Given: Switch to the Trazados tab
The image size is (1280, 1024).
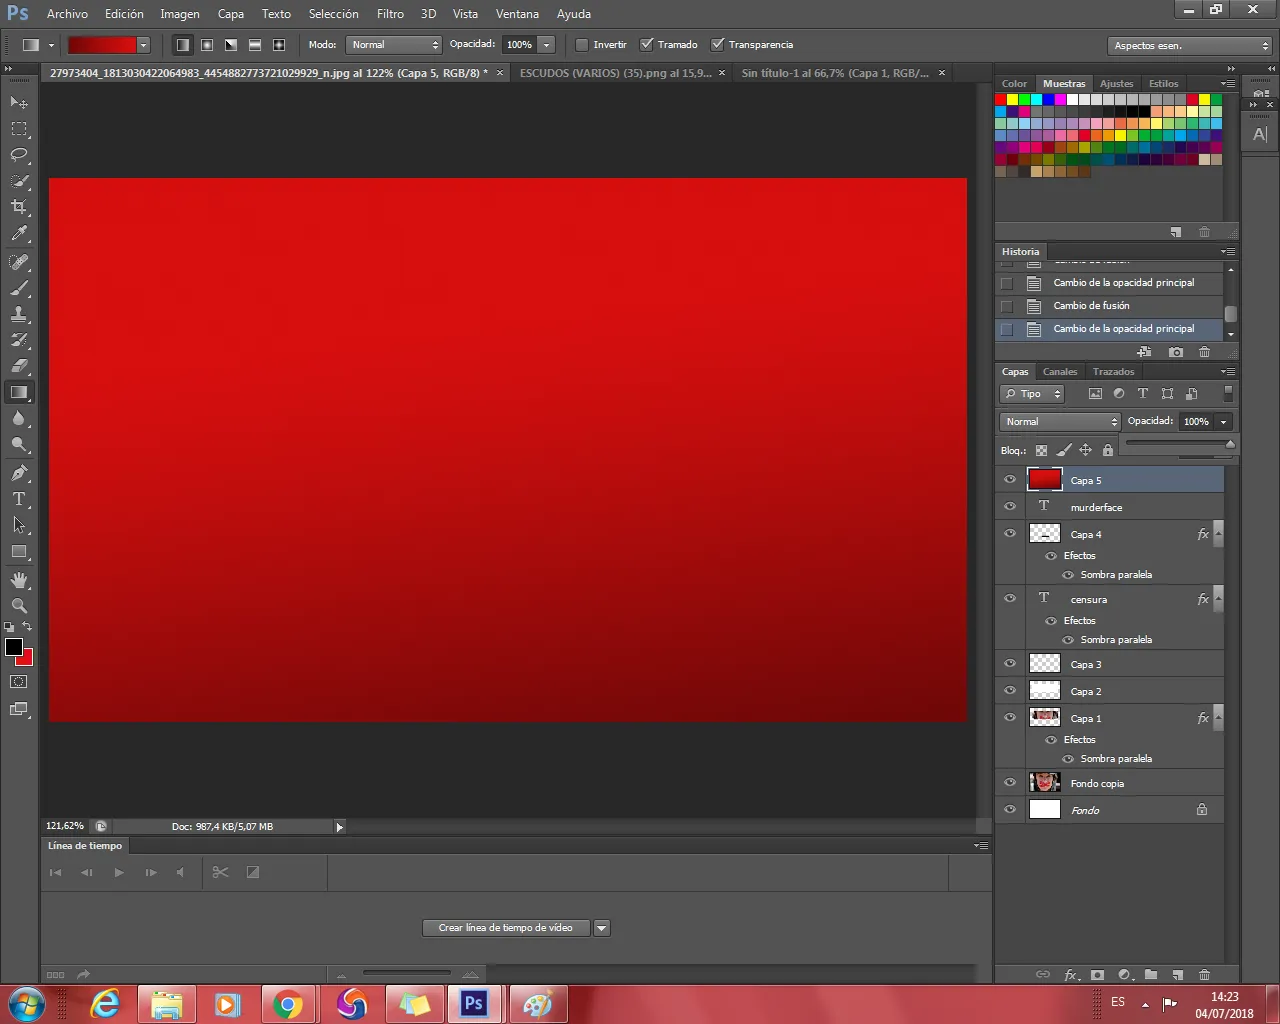Looking at the screenshot, I should click(x=1113, y=372).
